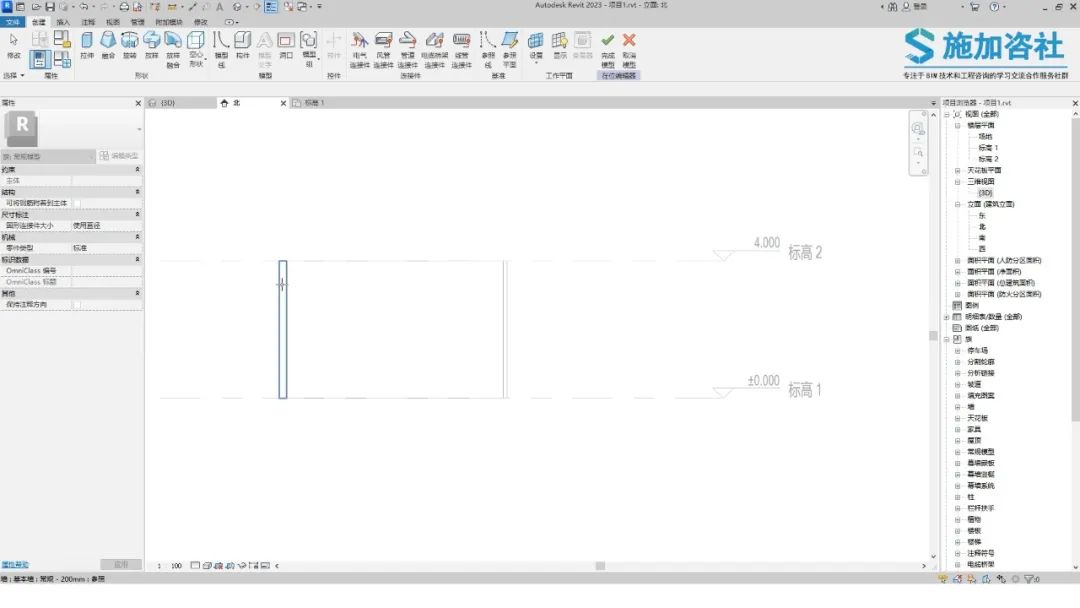The width and height of the screenshot is (1080, 608).
Task: Select the 修改 (Modify) arrow tool
Action: coord(13,45)
